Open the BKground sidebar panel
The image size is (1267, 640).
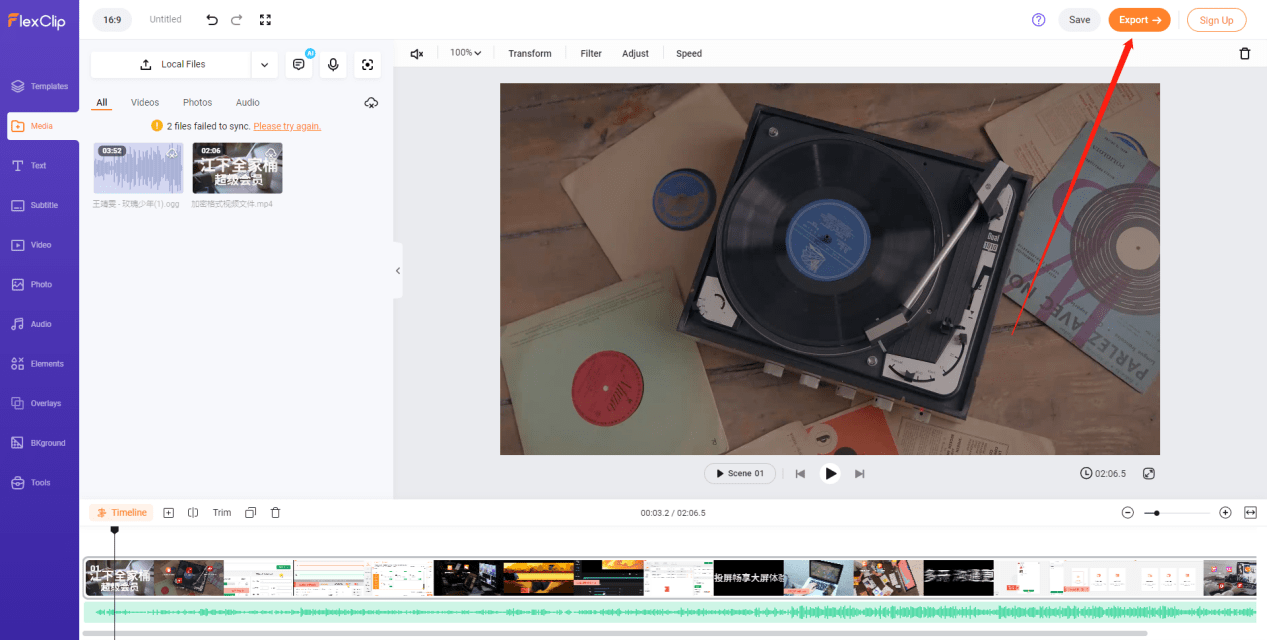(40, 443)
